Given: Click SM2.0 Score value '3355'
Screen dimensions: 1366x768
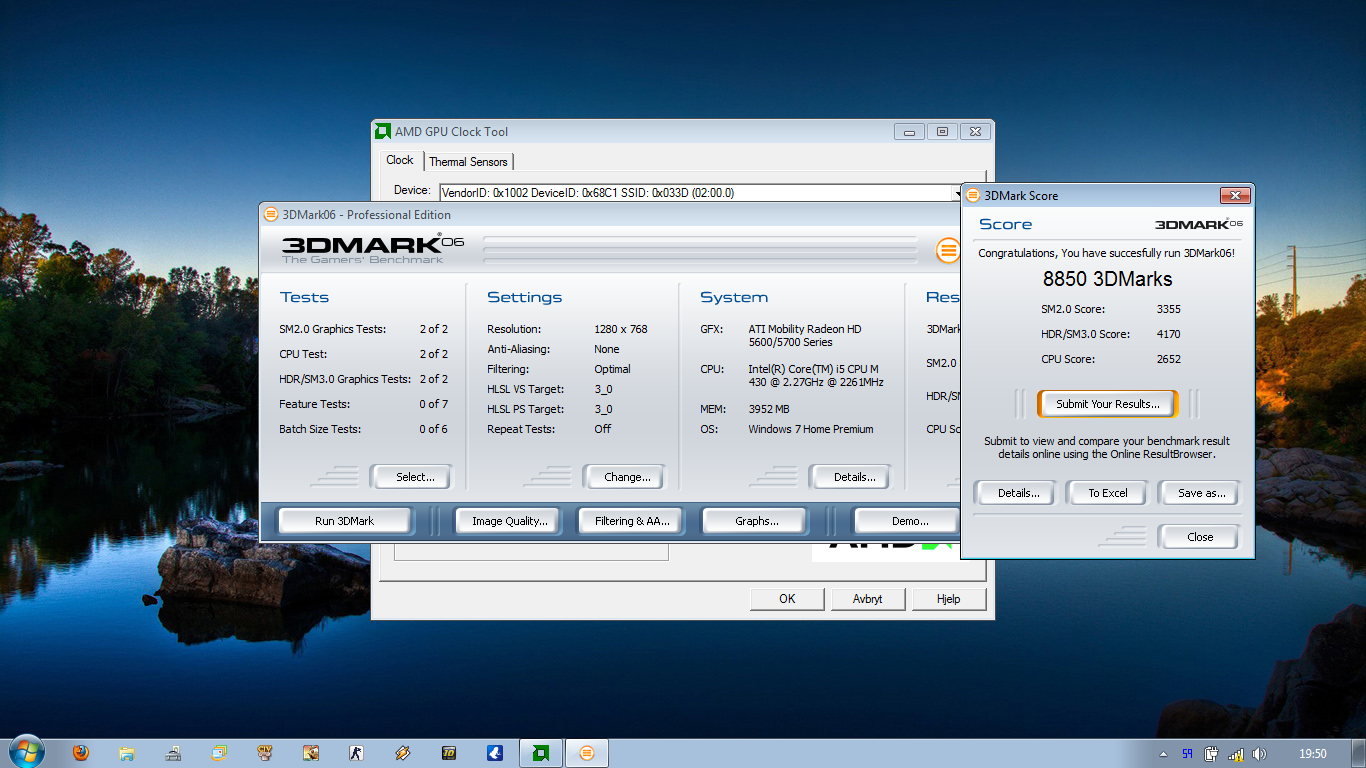Looking at the screenshot, I should coord(1168,309).
